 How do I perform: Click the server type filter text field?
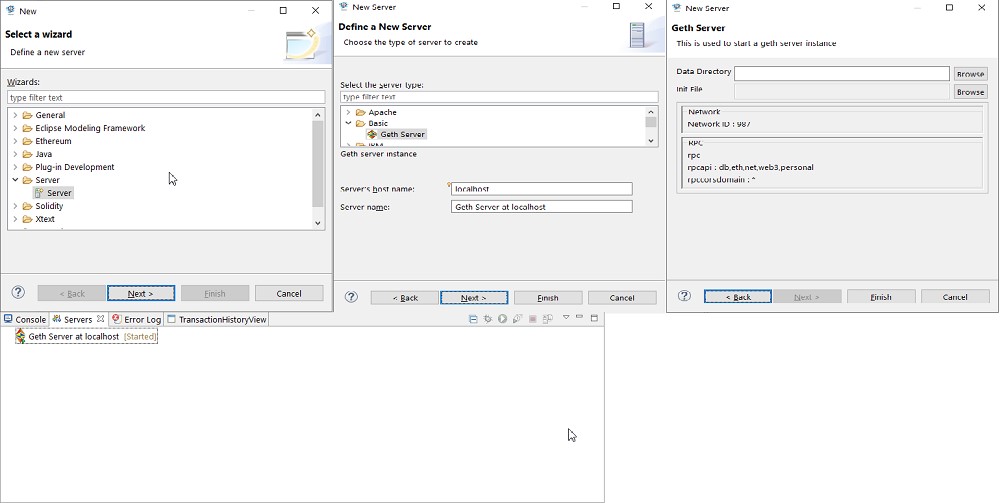[x=499, y=97]
